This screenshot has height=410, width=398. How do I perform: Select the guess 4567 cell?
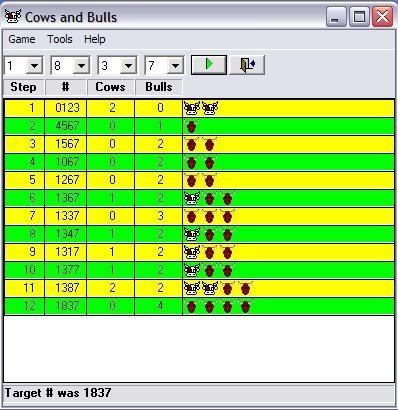pos(66,126)
